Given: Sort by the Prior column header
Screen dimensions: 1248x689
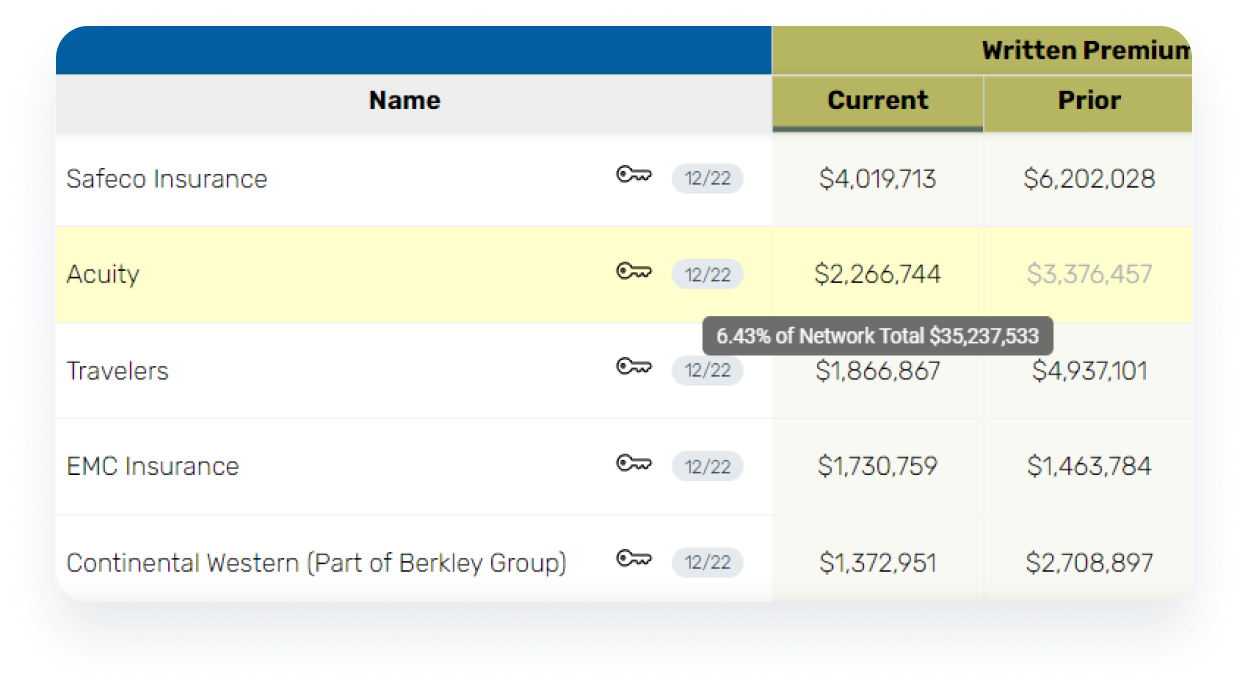Looking at the screenshot, I should click(x=1088, y=101).
